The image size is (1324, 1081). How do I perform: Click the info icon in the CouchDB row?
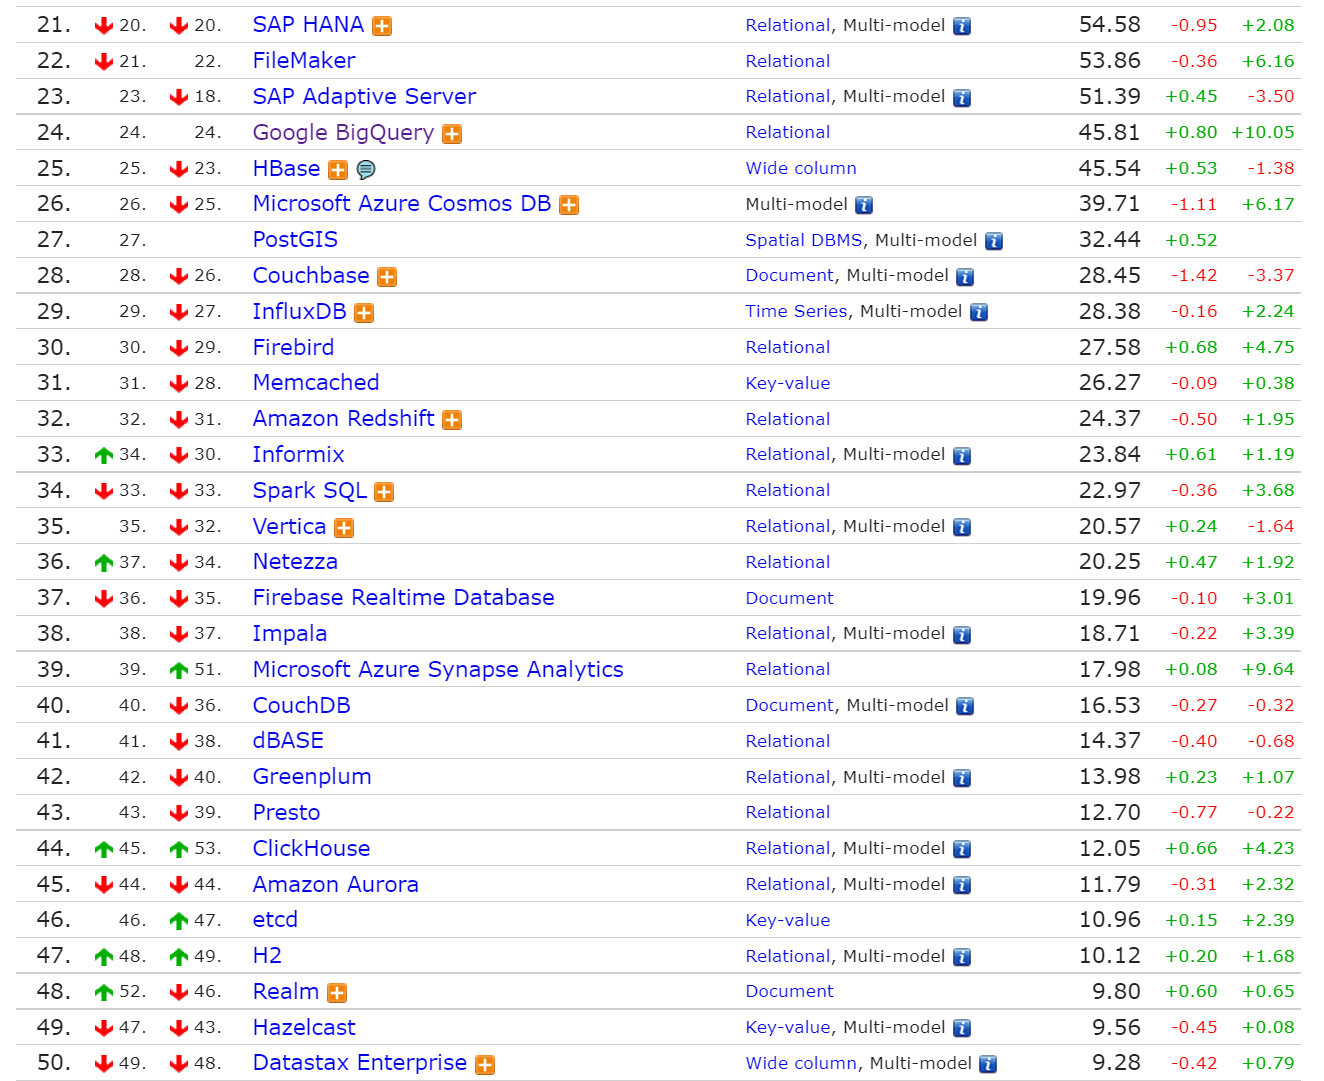click(x=965, y=706)
